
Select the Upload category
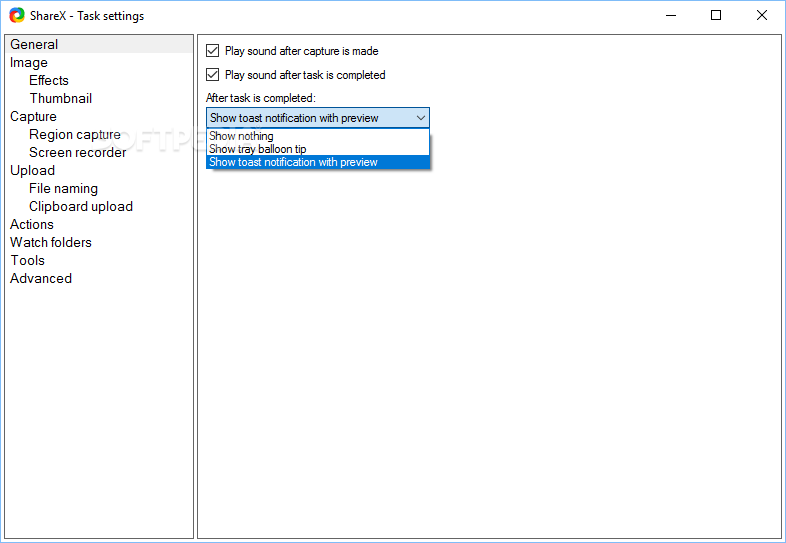pos(33,170)
